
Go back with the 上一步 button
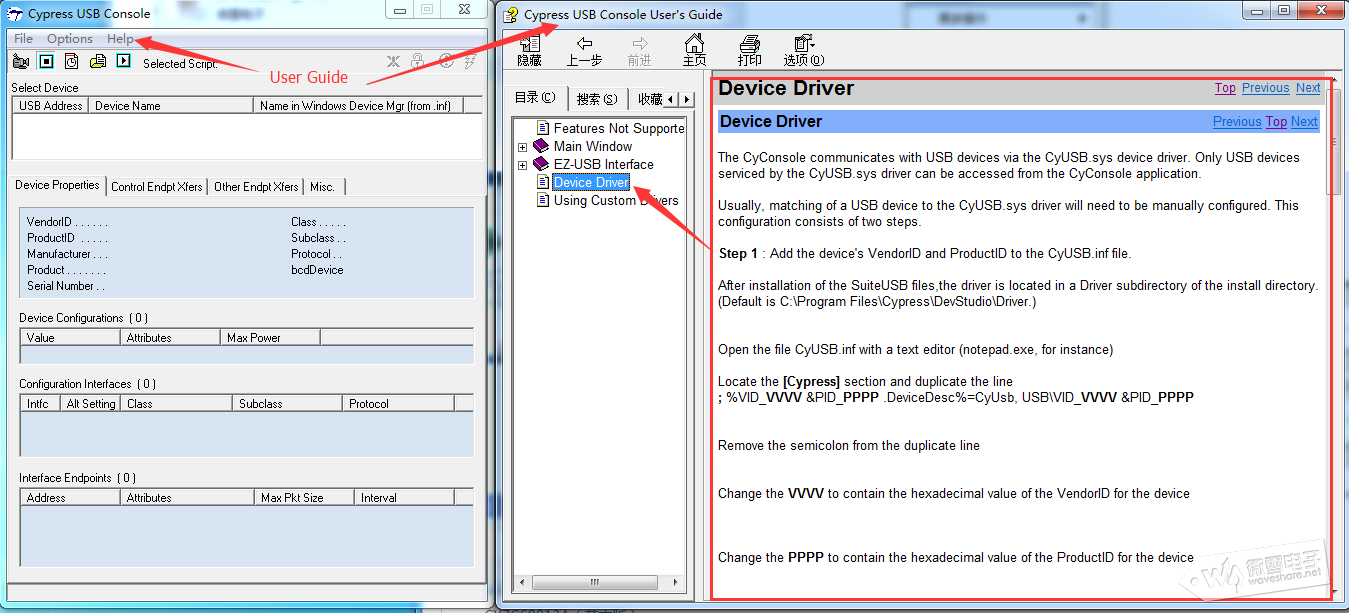coord(584,51)
